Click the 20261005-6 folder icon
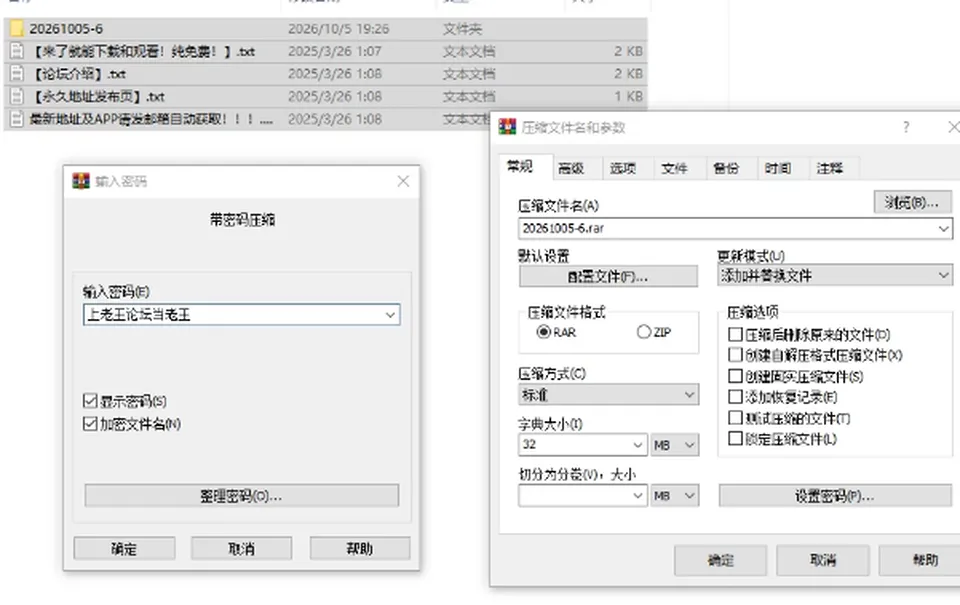This screenshot has width=960, height=605. 17,28
